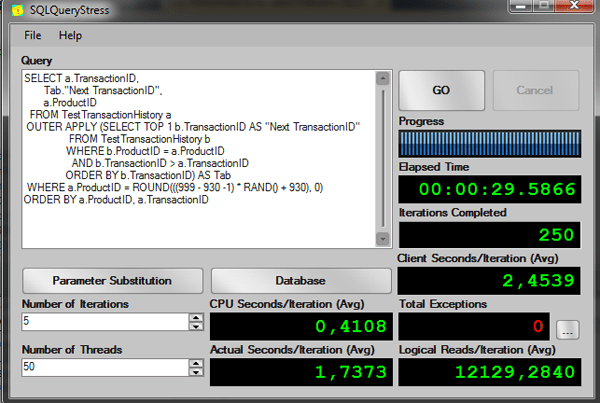Click inside the Query text box

[199, 159]
